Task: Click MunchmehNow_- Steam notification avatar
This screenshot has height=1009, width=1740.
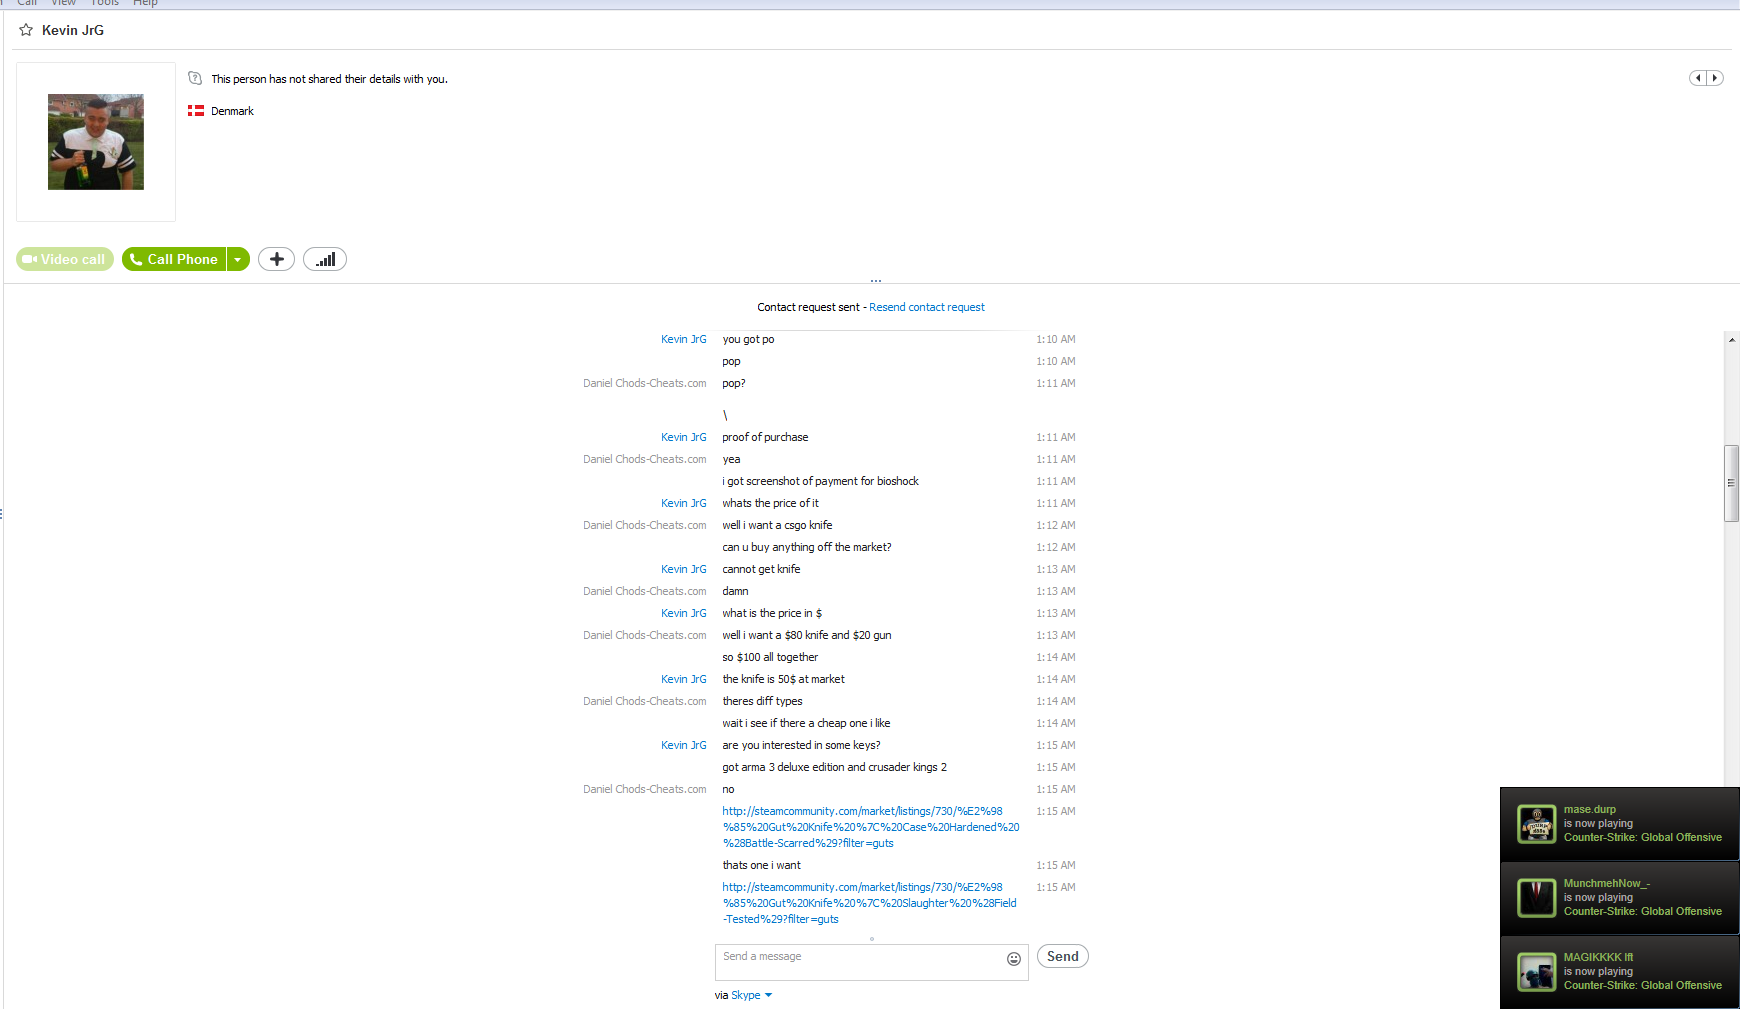Action: (1537, 898)
